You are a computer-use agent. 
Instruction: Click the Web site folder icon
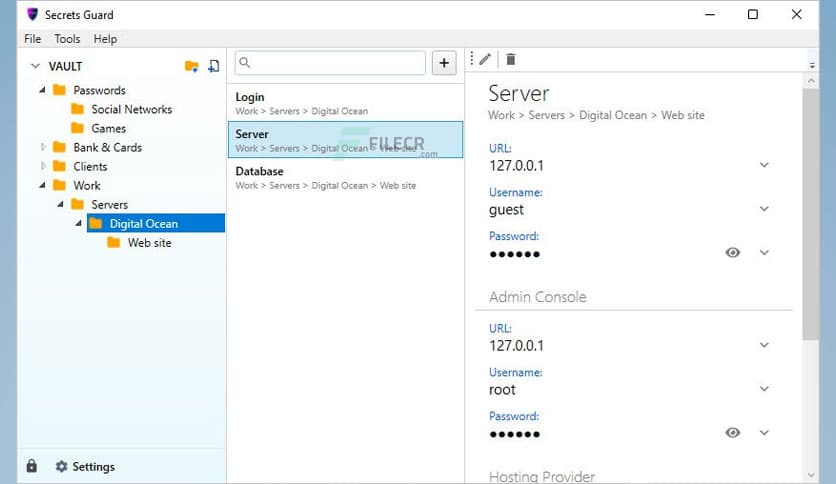114,243
